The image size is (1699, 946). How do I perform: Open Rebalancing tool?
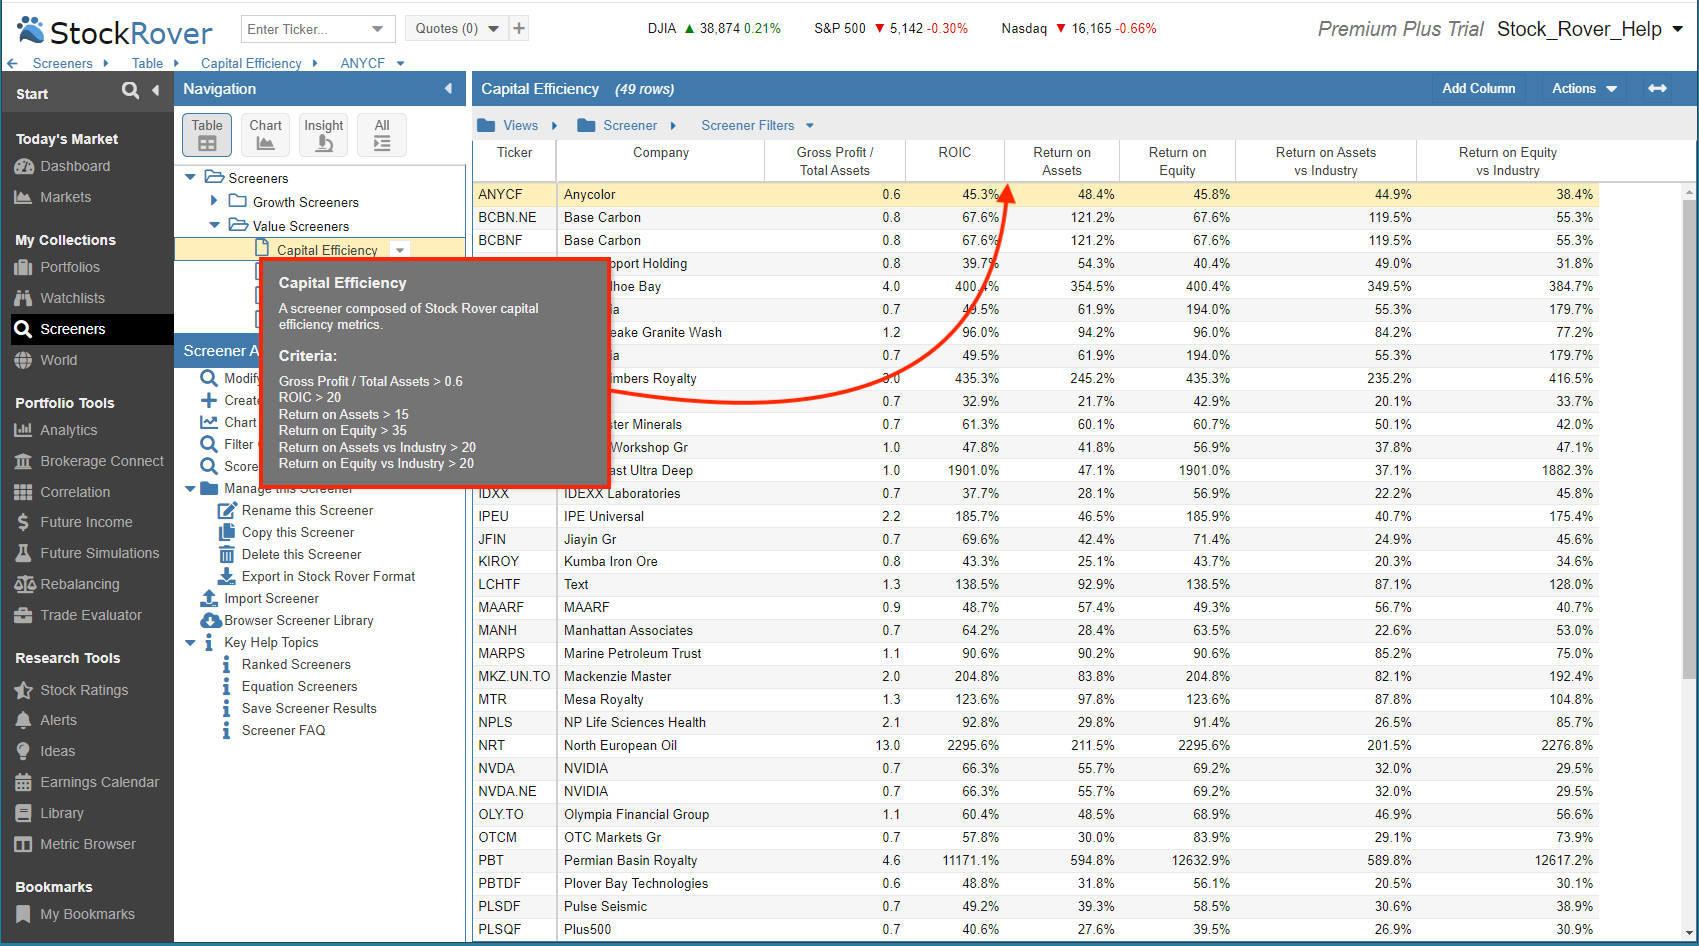79,584
